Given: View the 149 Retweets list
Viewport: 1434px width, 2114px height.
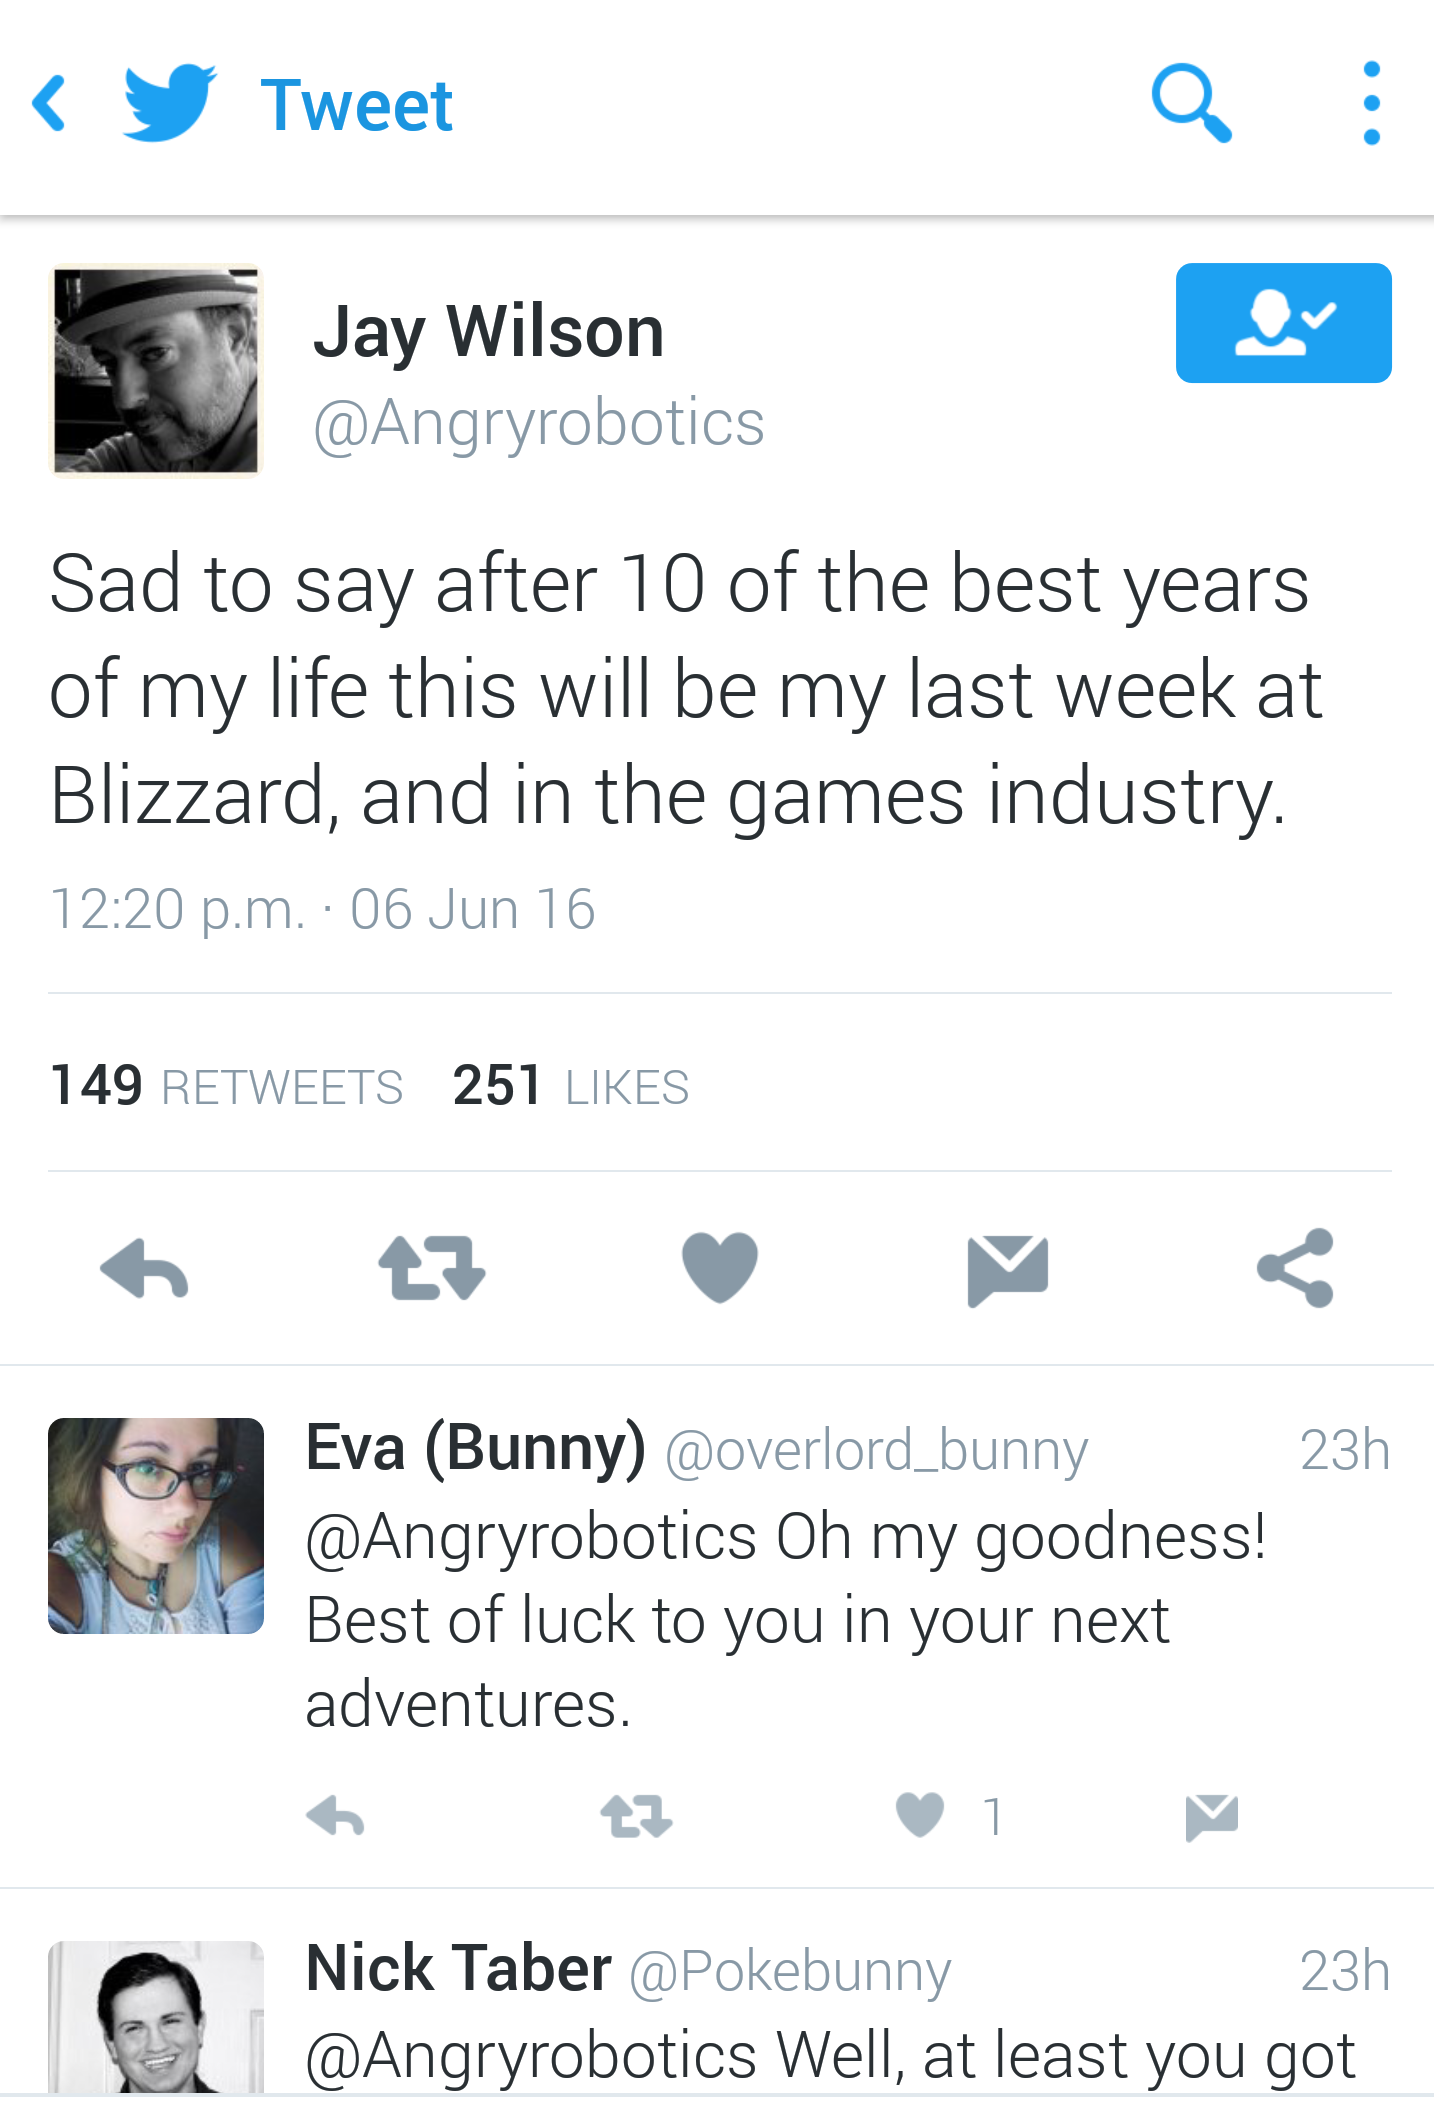Looking at the screenshot, I should [226, 1086].
